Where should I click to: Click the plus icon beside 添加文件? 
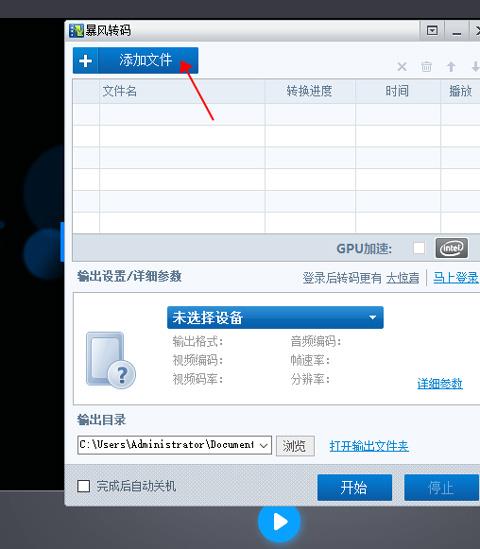coord(85,61)
